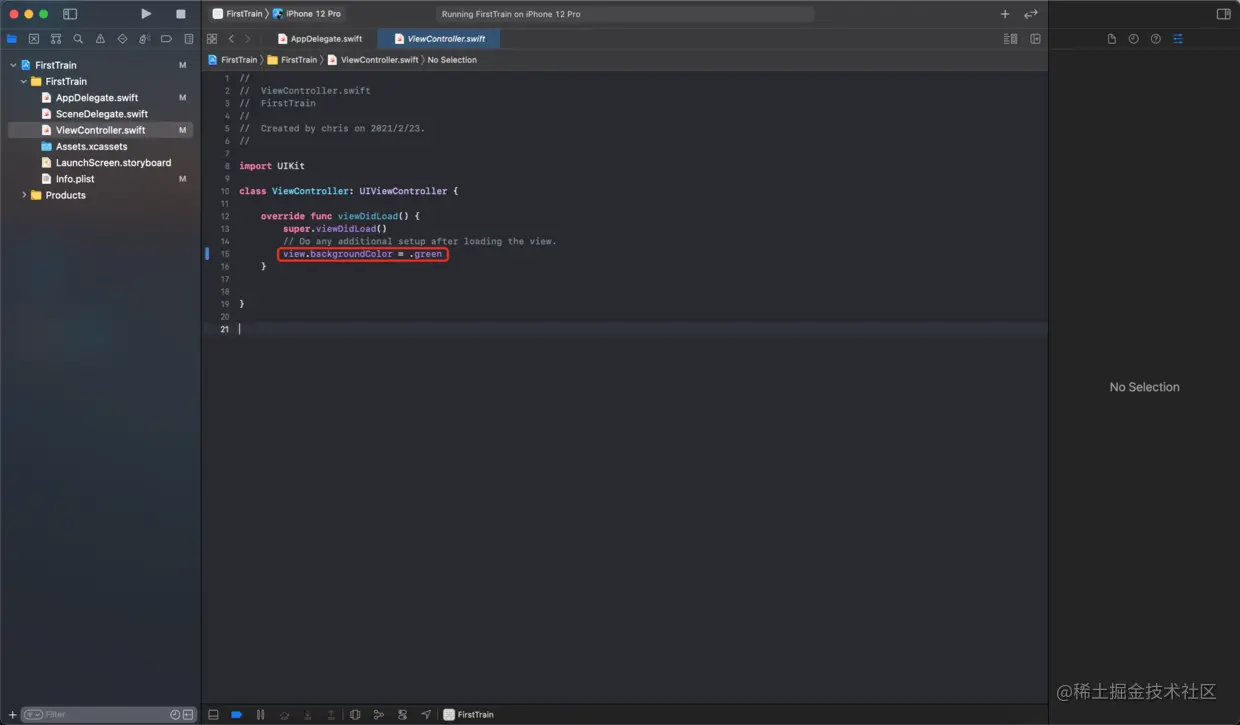Collapse the FirstTrain project root

[x=13, y=65]
